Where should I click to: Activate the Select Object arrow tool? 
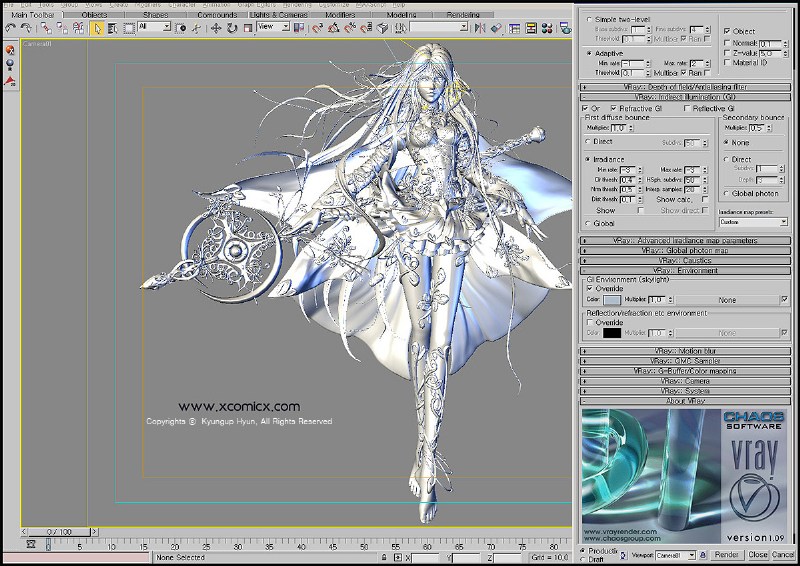tap(97, 28)
